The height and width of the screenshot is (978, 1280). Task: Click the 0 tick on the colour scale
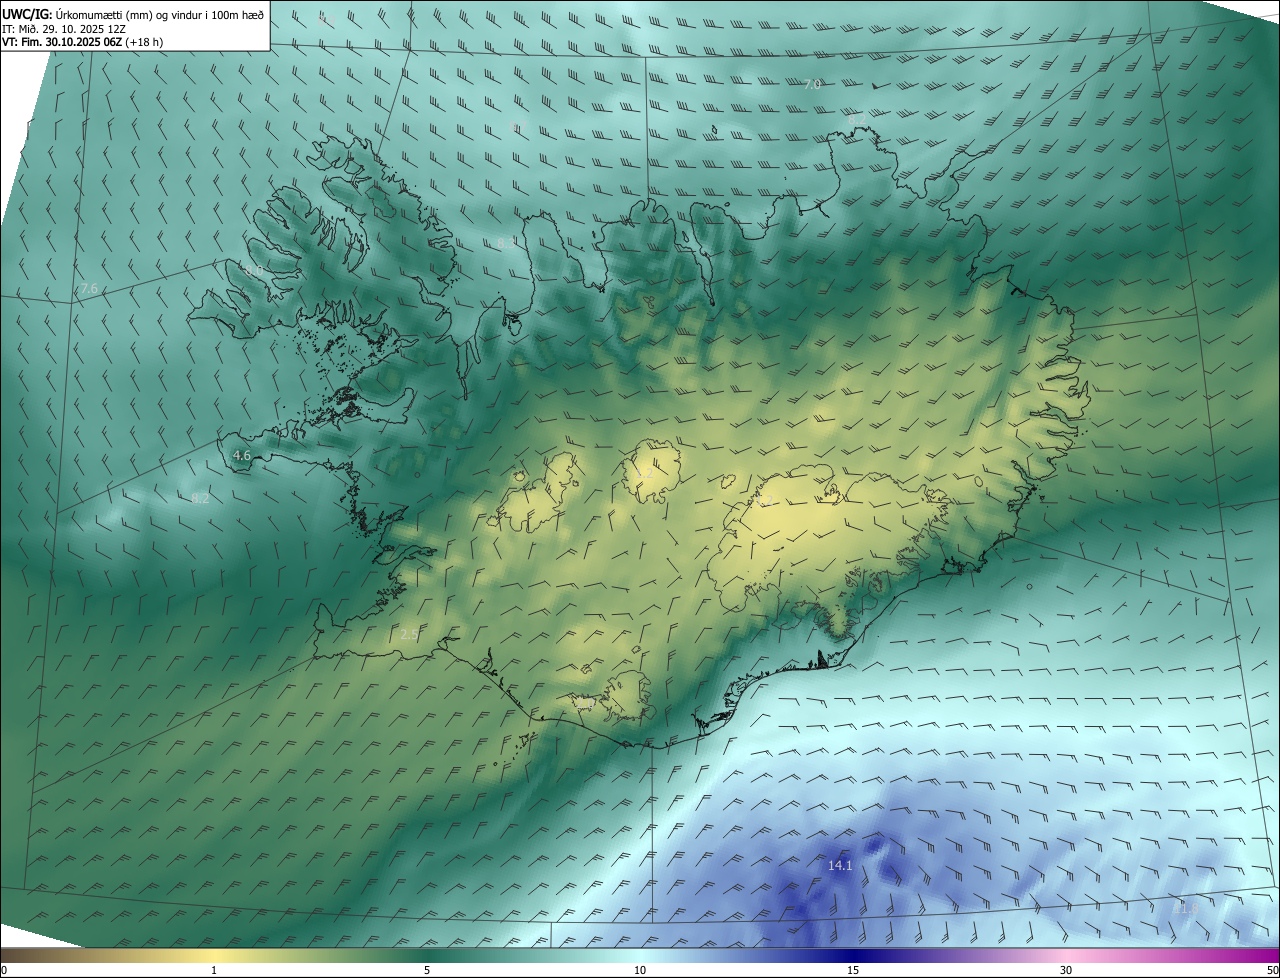coord(4,970)
